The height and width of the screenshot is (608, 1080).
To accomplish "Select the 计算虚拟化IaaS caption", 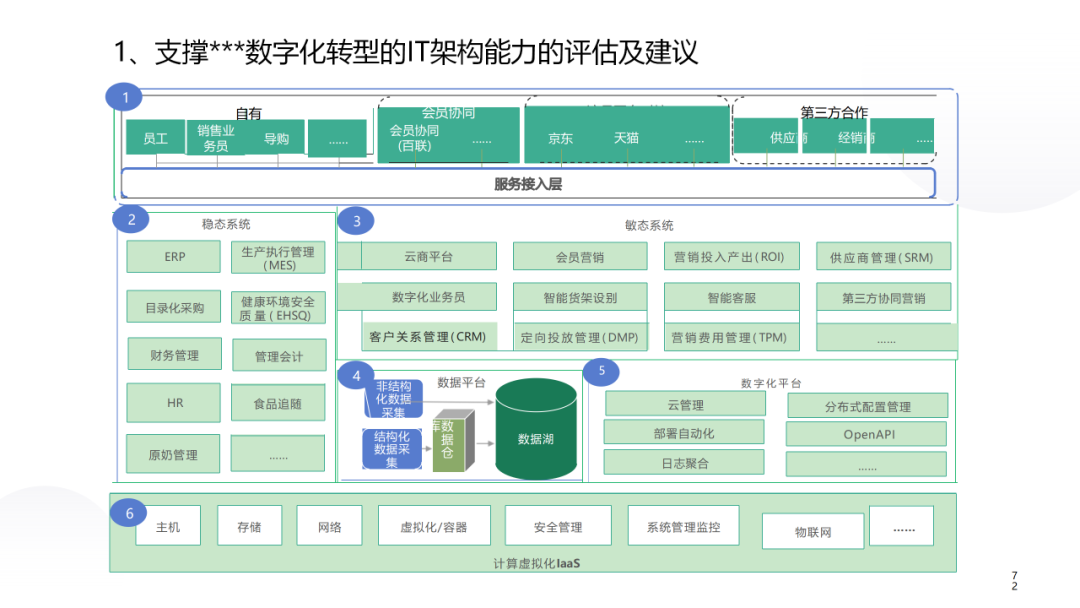I will 537,563.
